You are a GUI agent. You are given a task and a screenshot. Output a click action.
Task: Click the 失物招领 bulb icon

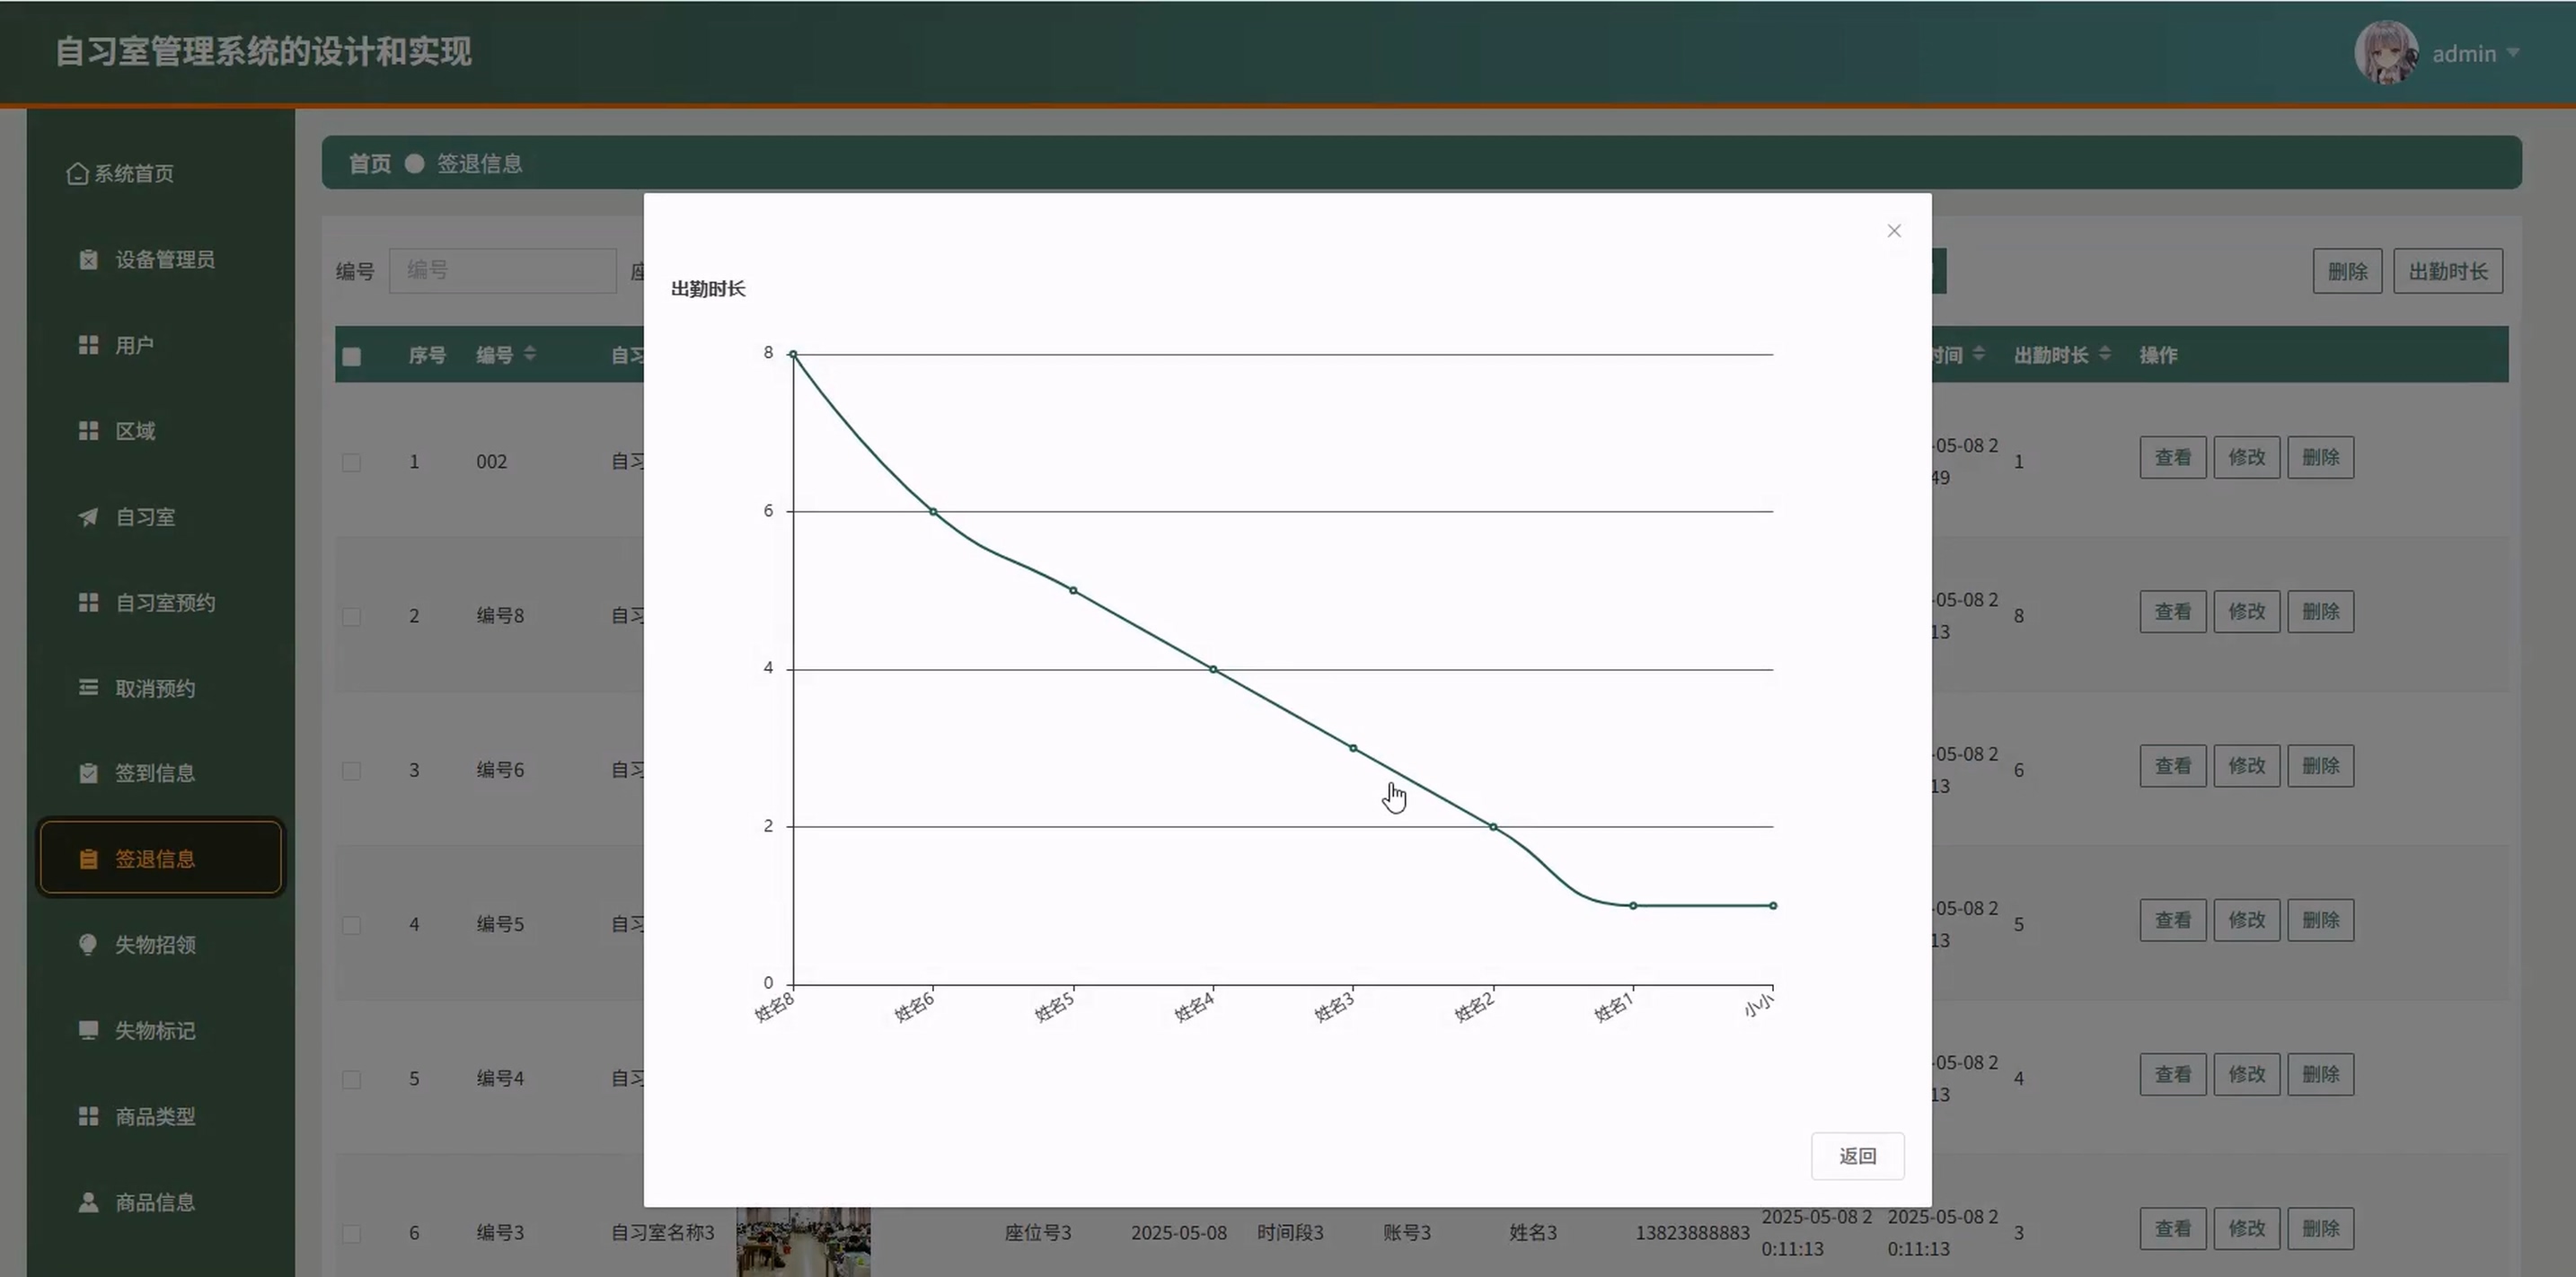click(88, 944)
